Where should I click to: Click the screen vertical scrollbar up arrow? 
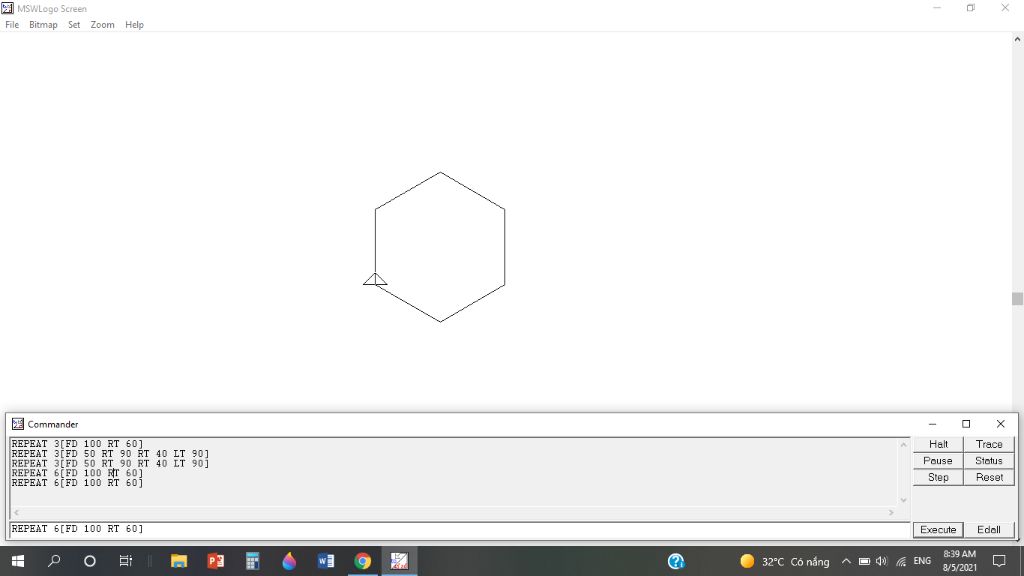click(x=1017, y=39)
